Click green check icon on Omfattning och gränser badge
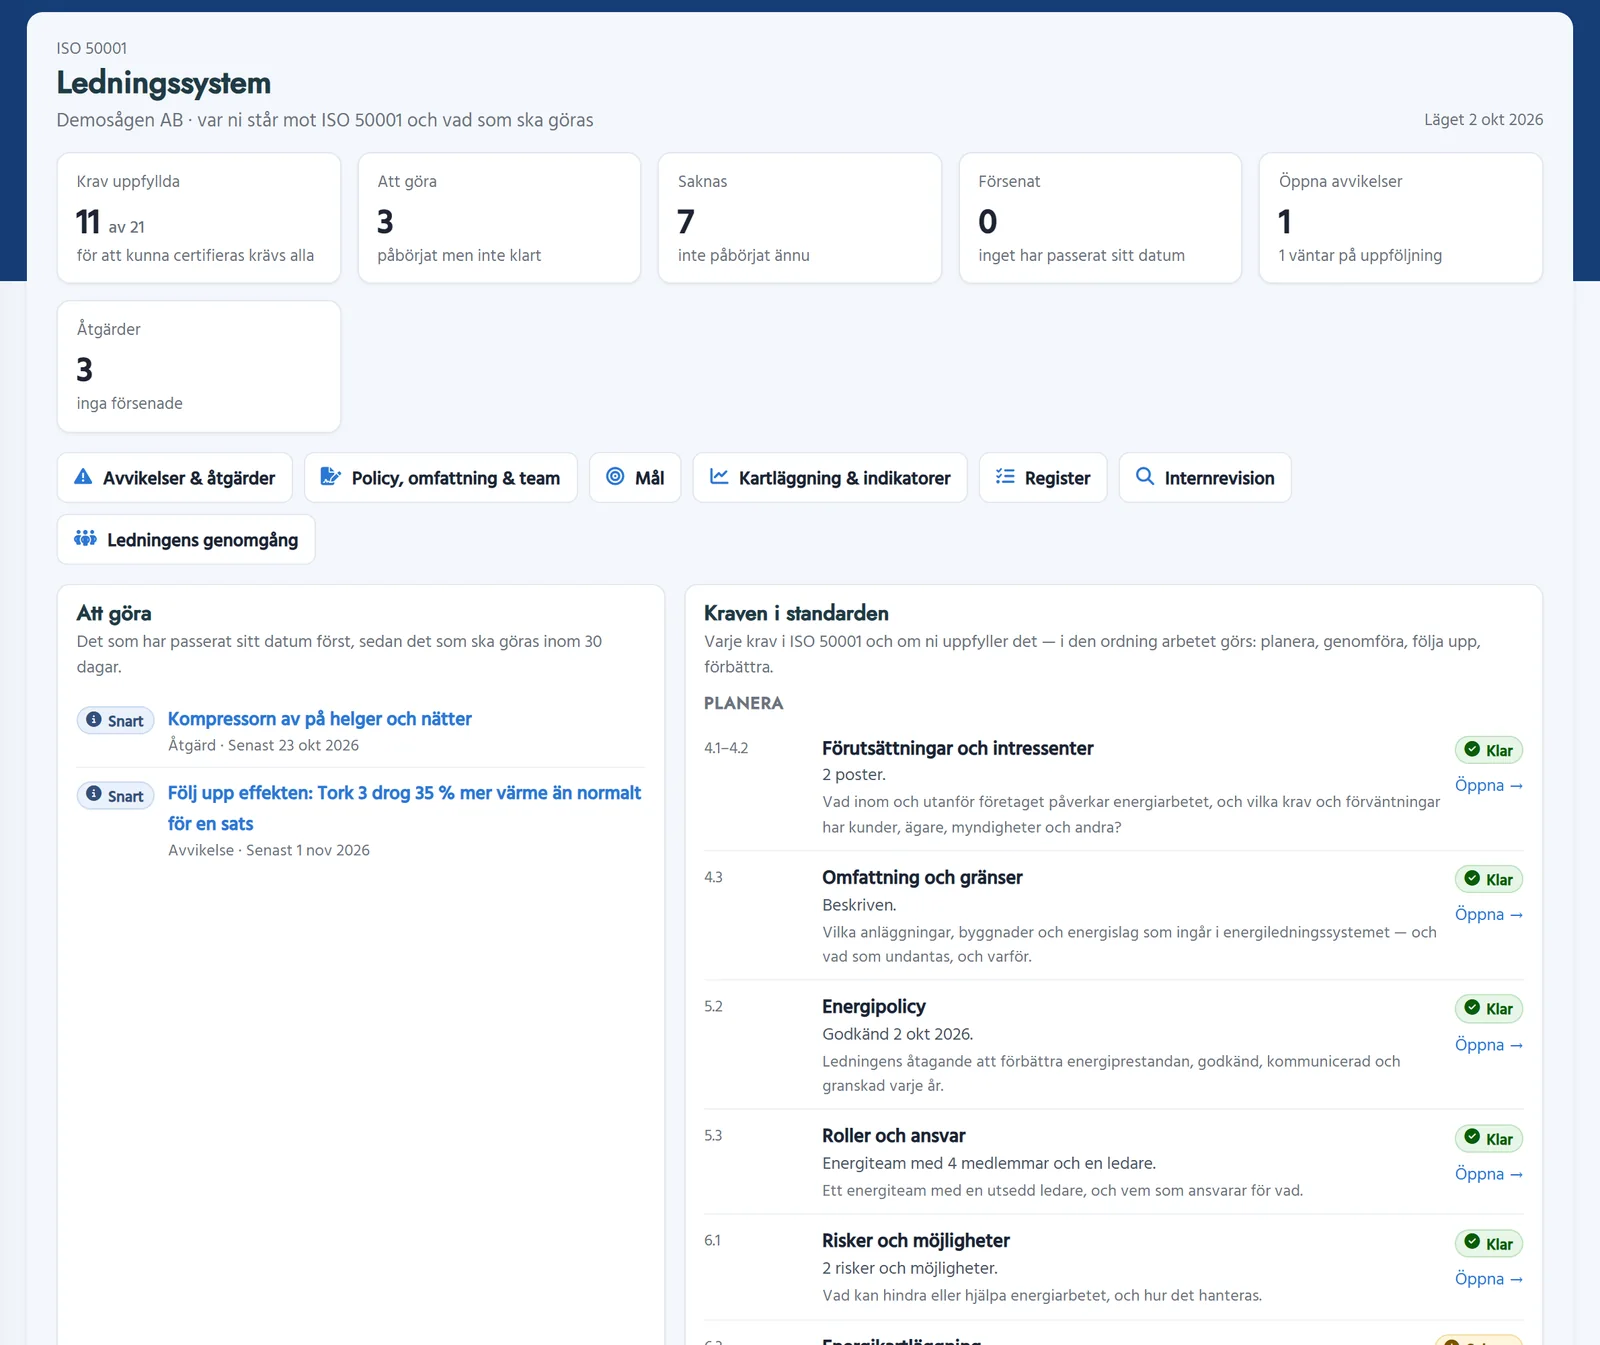Screen dimensions: 1600x1345 (x=1472, y=879)
